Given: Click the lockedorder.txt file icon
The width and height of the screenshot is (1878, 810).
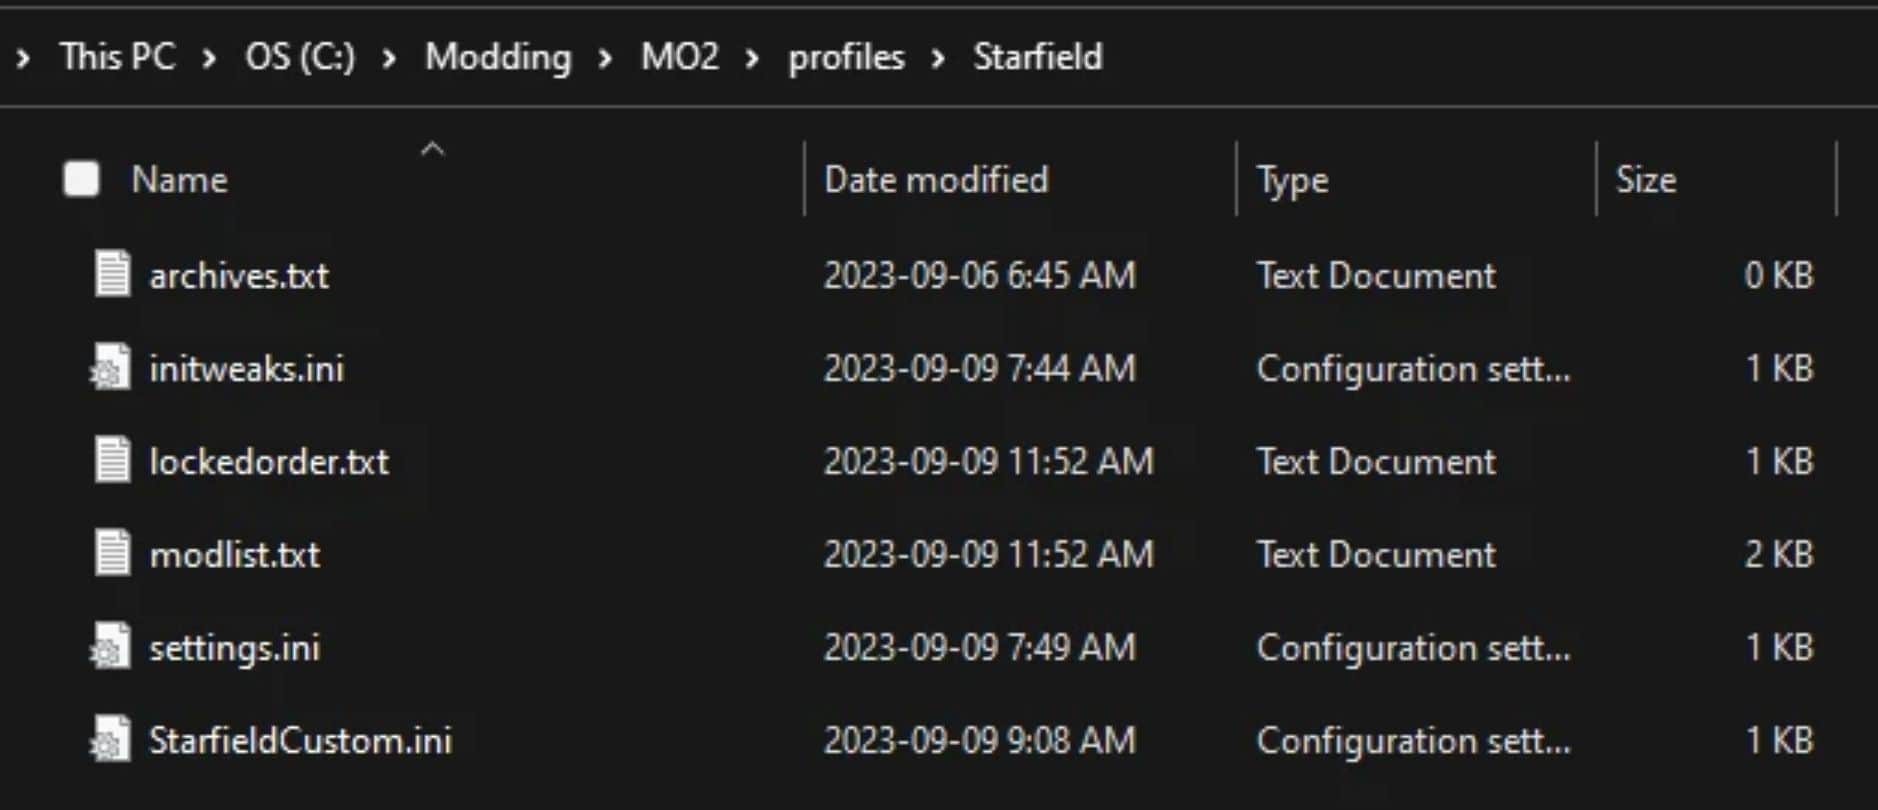Looking at the screenshot, I should pos(112,461).
